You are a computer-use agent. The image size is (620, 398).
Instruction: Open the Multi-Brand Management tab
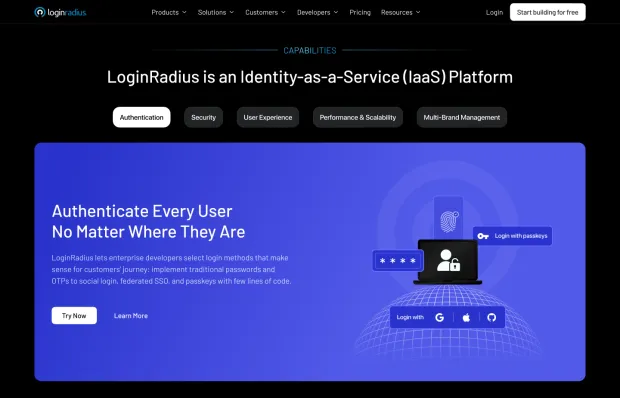click(x=462, y=117)
